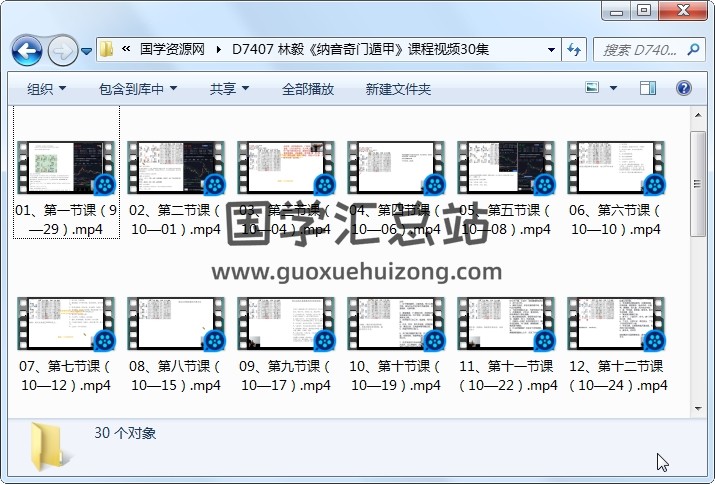715x485 pixels.
Task: Click folder icon in address bar
Action: (106, 49)
